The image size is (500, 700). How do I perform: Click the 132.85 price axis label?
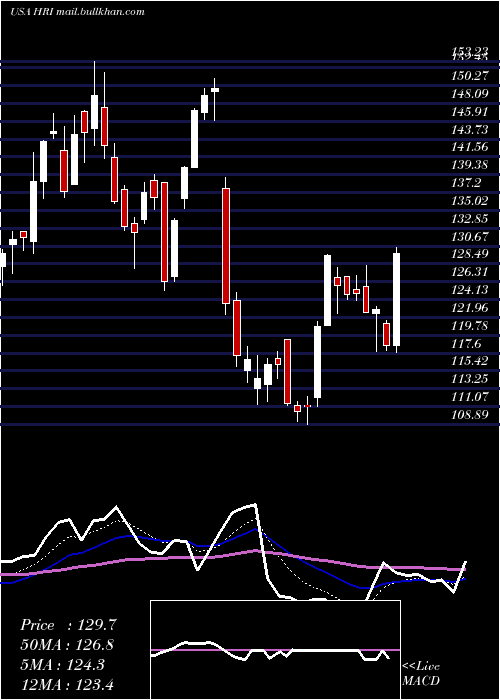coord(469,218)
